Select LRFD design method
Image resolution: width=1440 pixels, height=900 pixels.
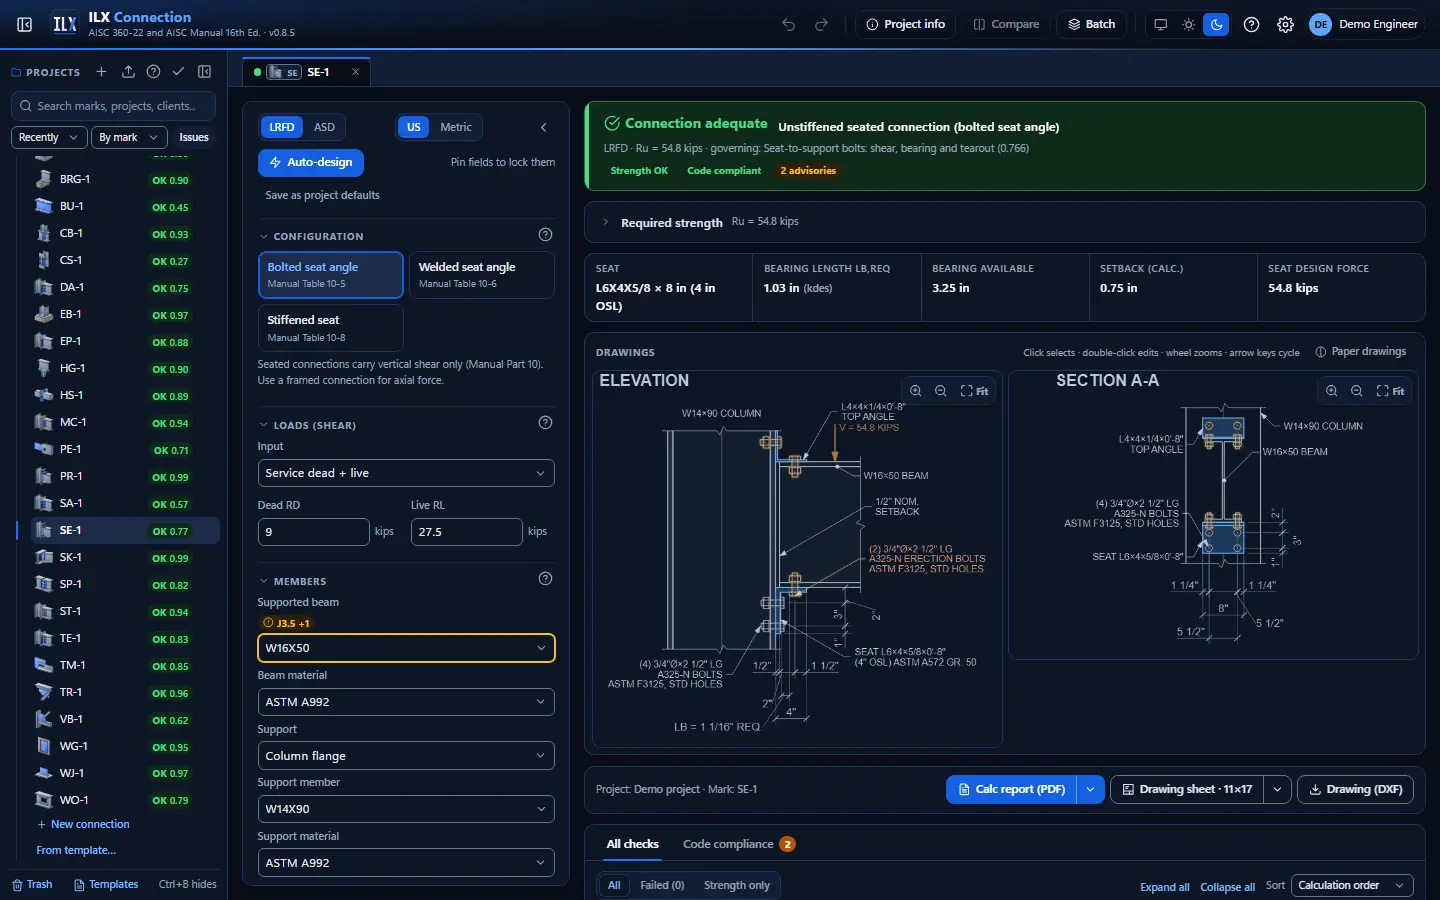click(x=282, y=127)
